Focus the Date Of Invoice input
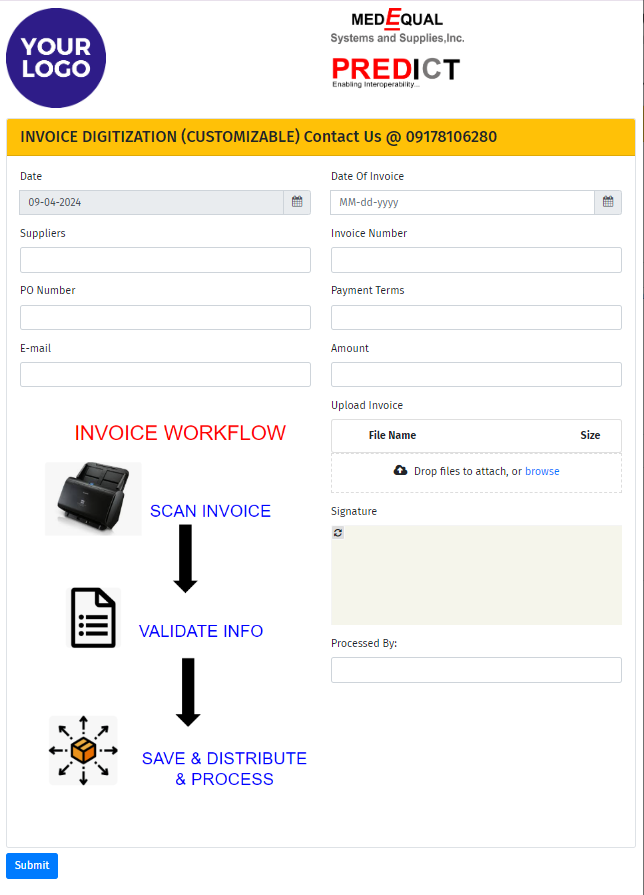This screenshot has width=644, height=895. 462,202
